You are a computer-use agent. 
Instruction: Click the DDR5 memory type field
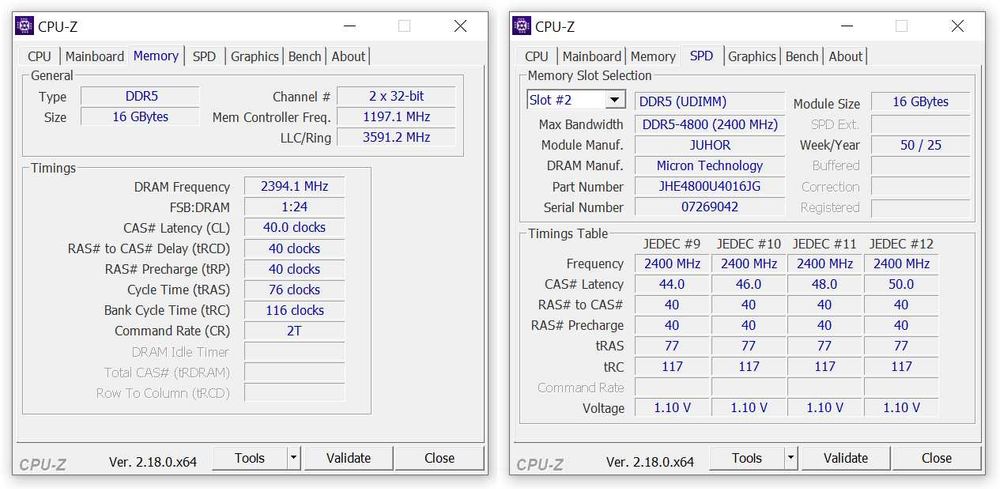pos(140,97)
